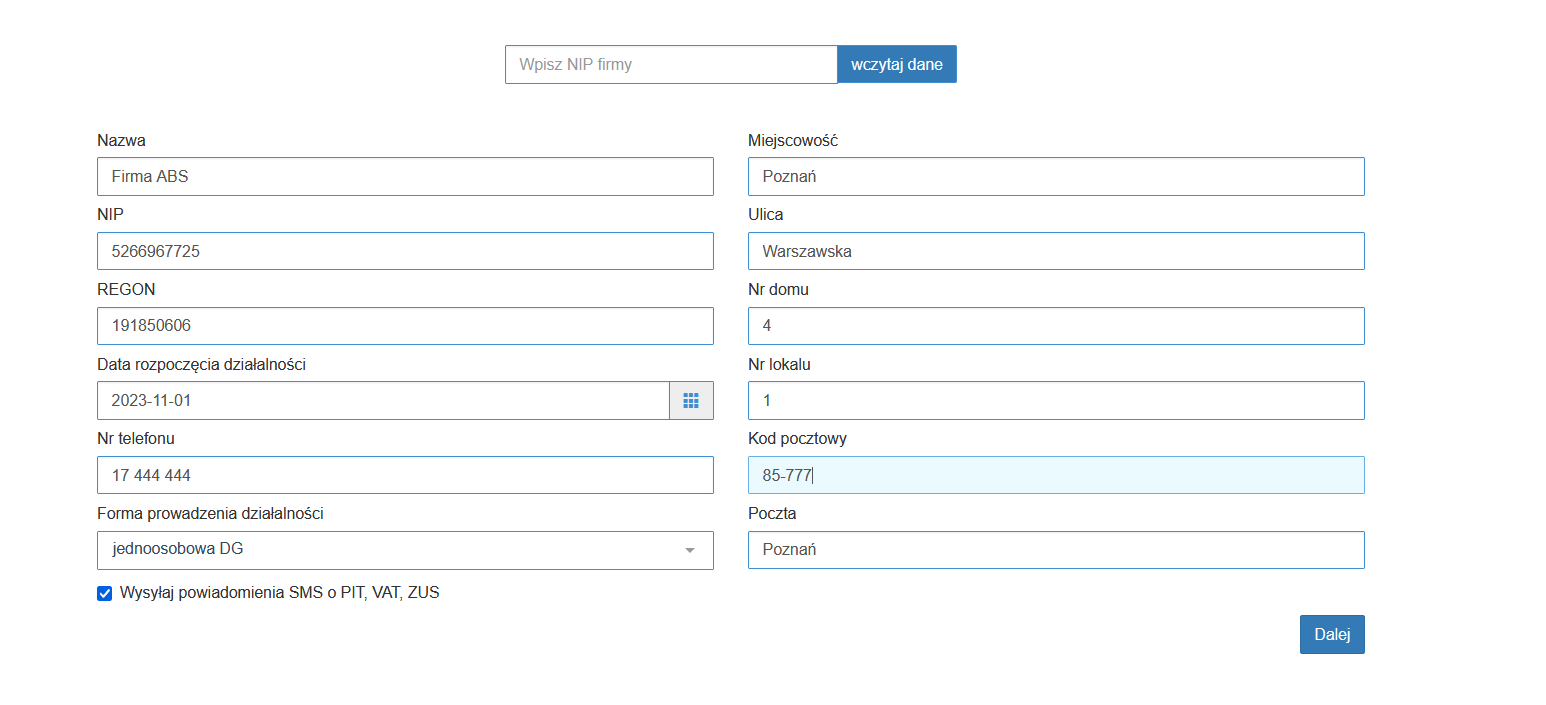Image resolution: width=1546 pixels, height=705 pixels.
Task: Open the calendar date picker icon
Action: coord(690,400)
